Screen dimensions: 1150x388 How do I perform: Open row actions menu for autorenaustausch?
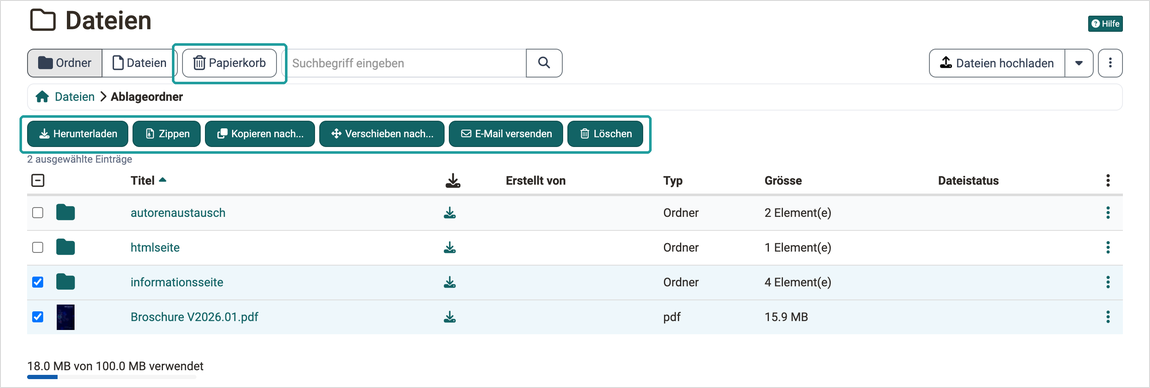click(x=1107, y=213)
